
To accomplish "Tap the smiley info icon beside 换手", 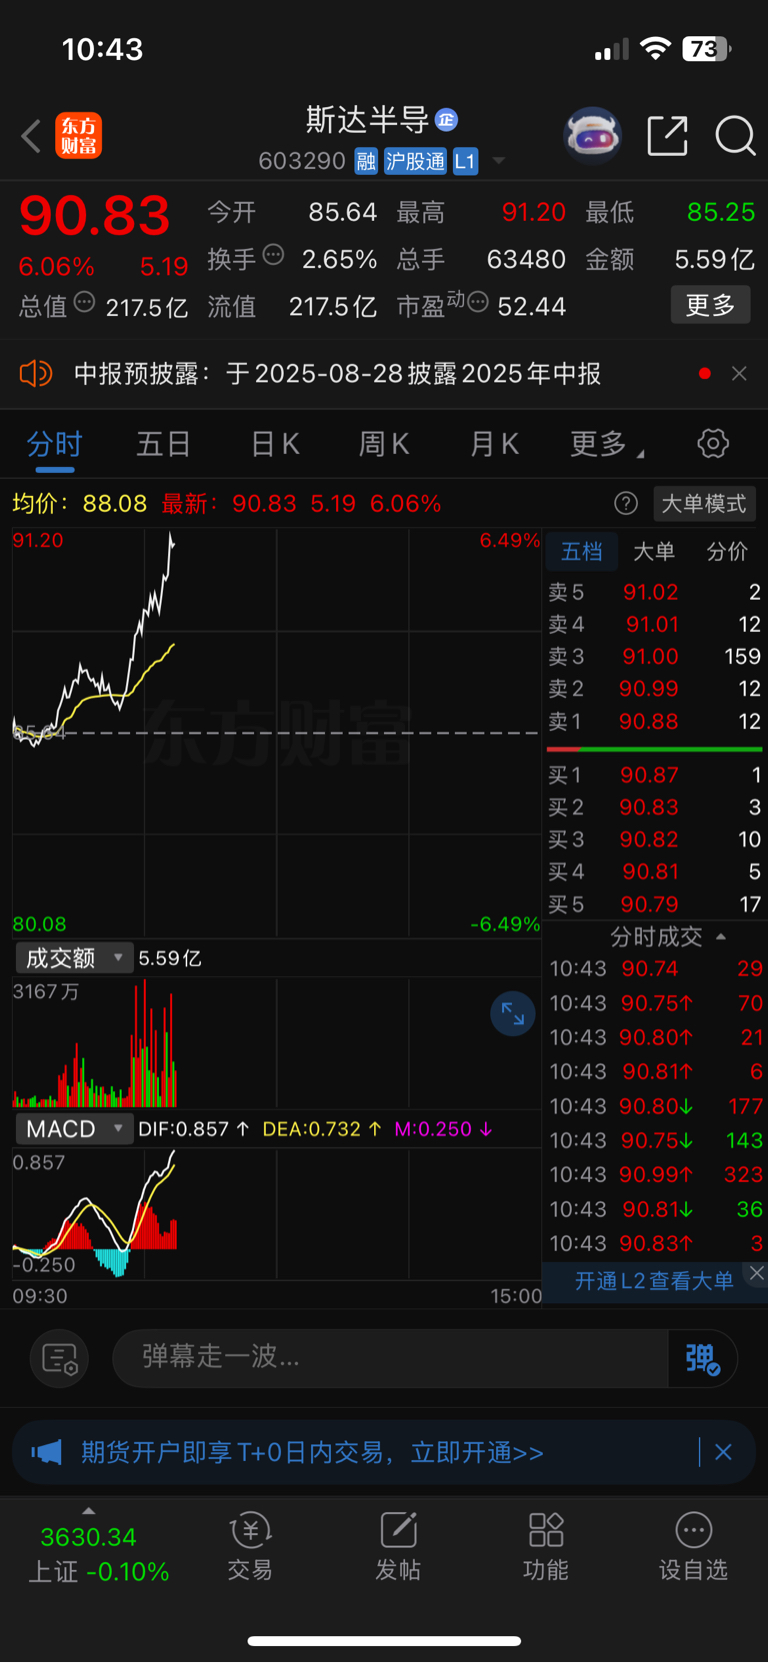I will [273, 255].
